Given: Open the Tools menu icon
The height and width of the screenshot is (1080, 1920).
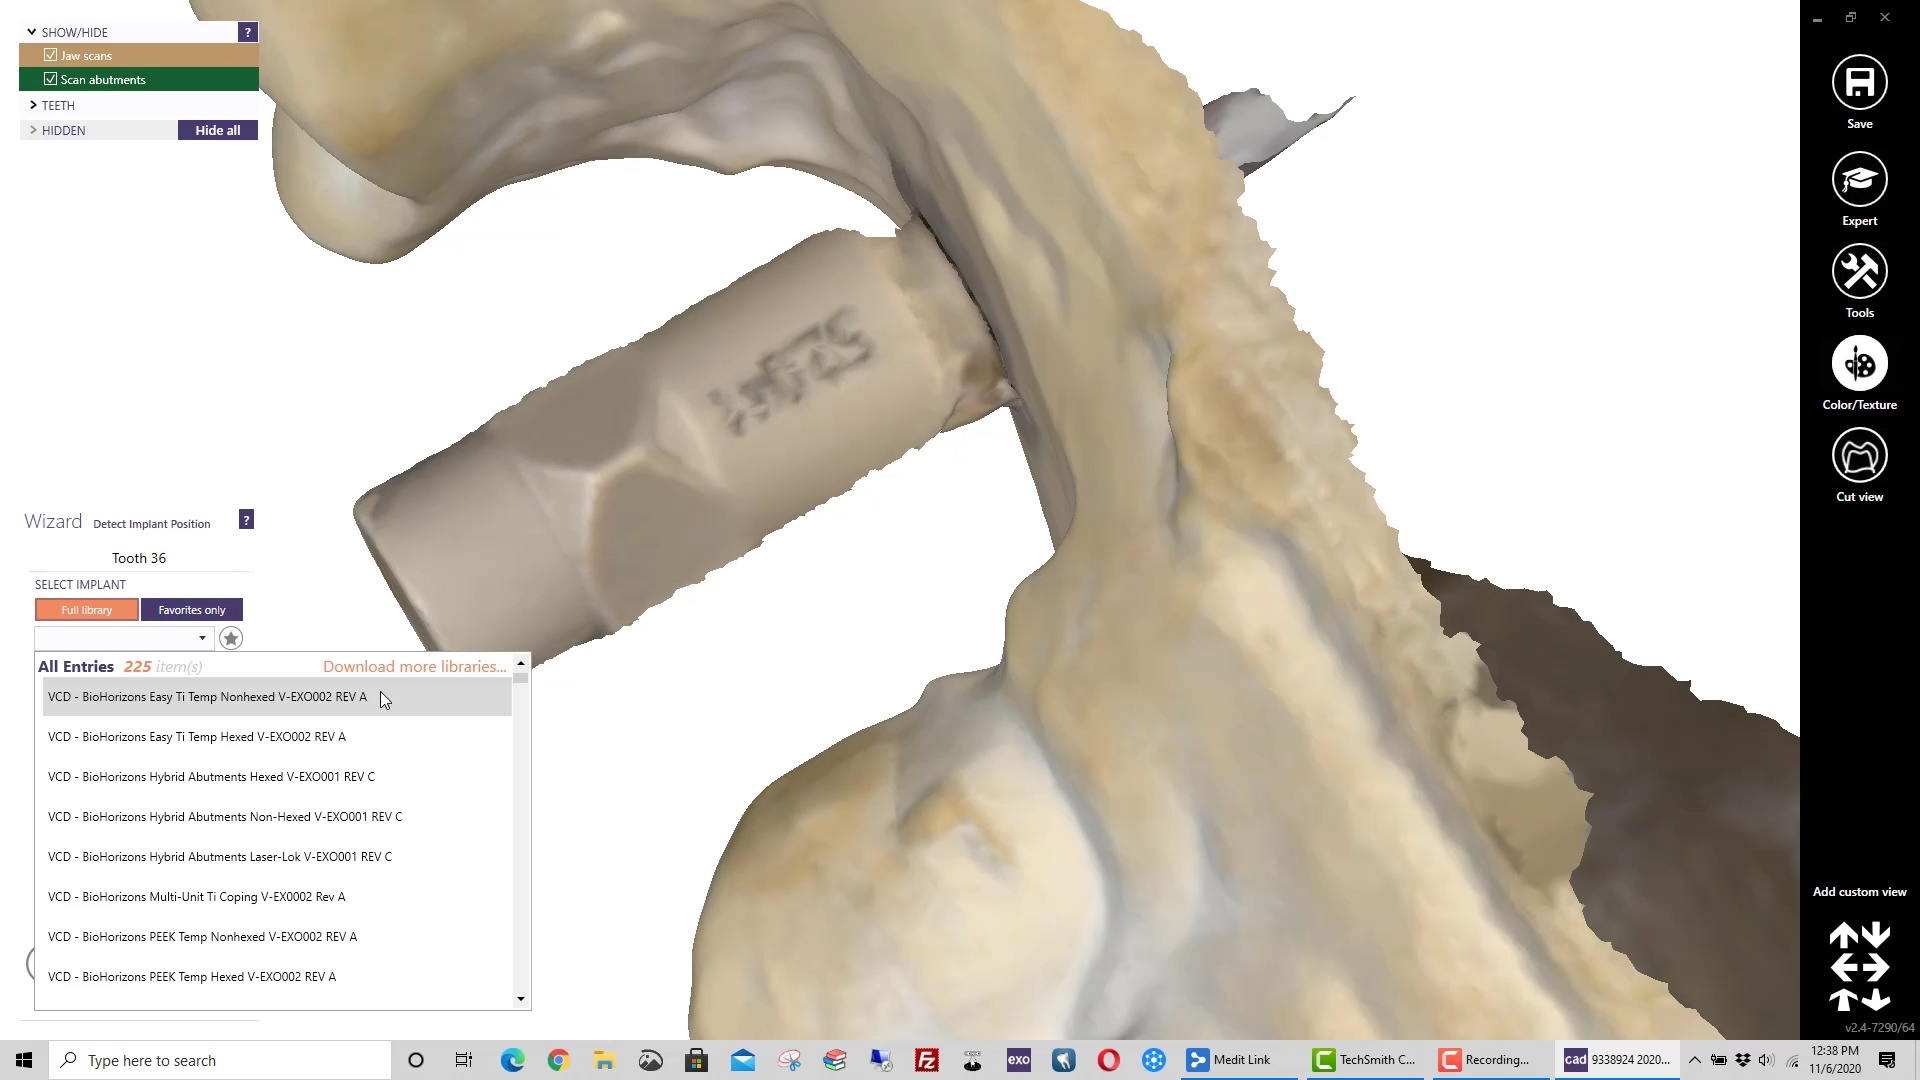Looking at the screenshot, I should (x=1859, y=271).
